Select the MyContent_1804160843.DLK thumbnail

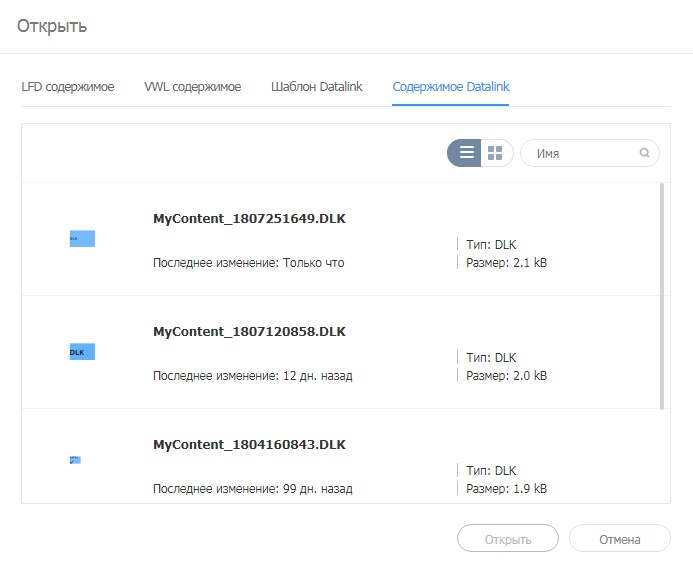pyautogui.click(x=75, y=460)
